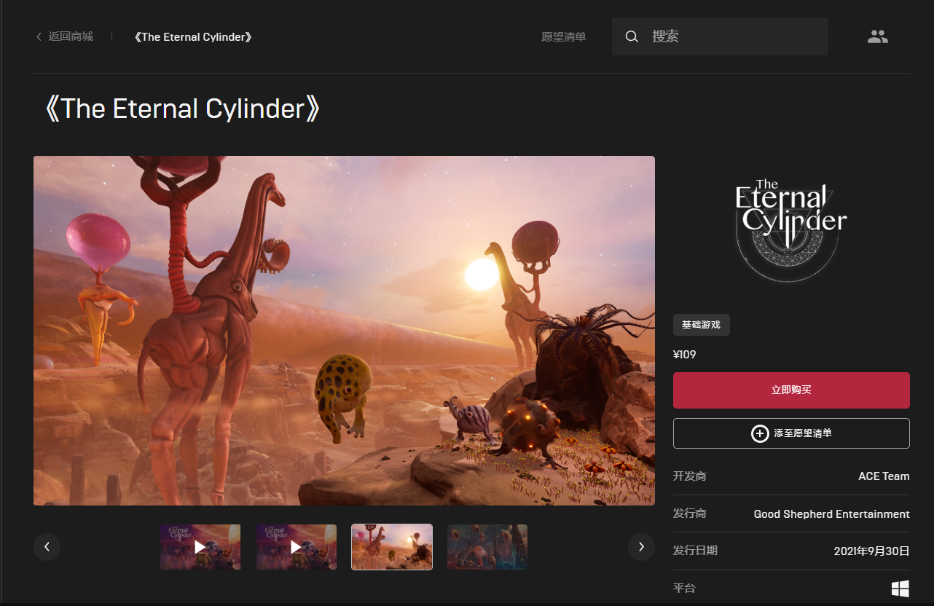Click the red 立即购买 buy now button
This screenshot has width=934, height=606.
click(791, 390)
